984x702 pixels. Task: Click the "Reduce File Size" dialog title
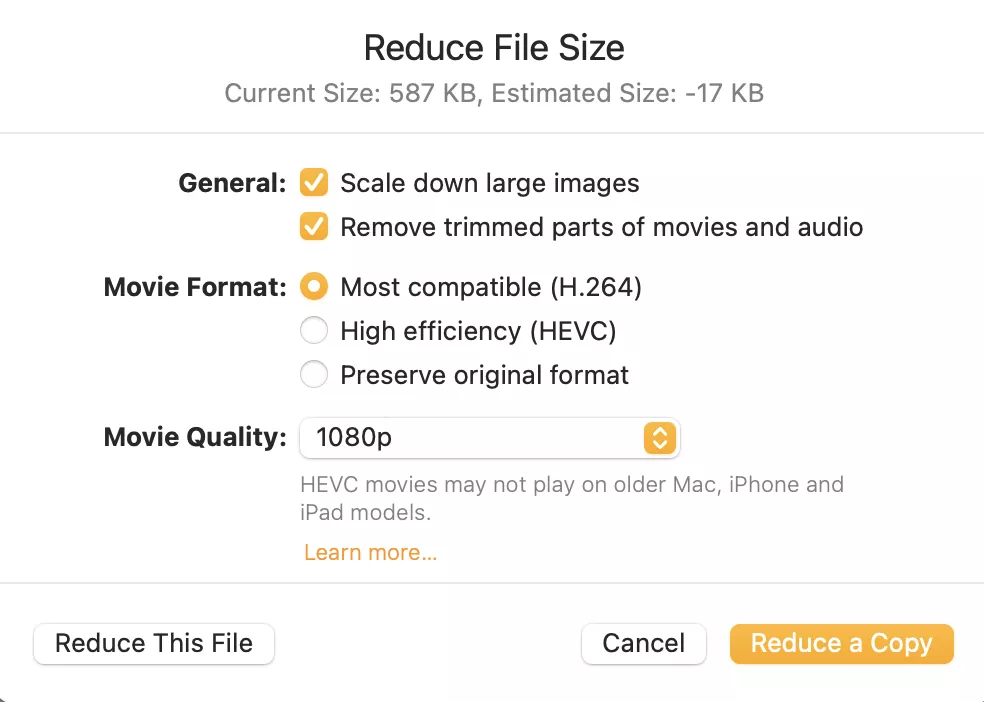(494, 47)
